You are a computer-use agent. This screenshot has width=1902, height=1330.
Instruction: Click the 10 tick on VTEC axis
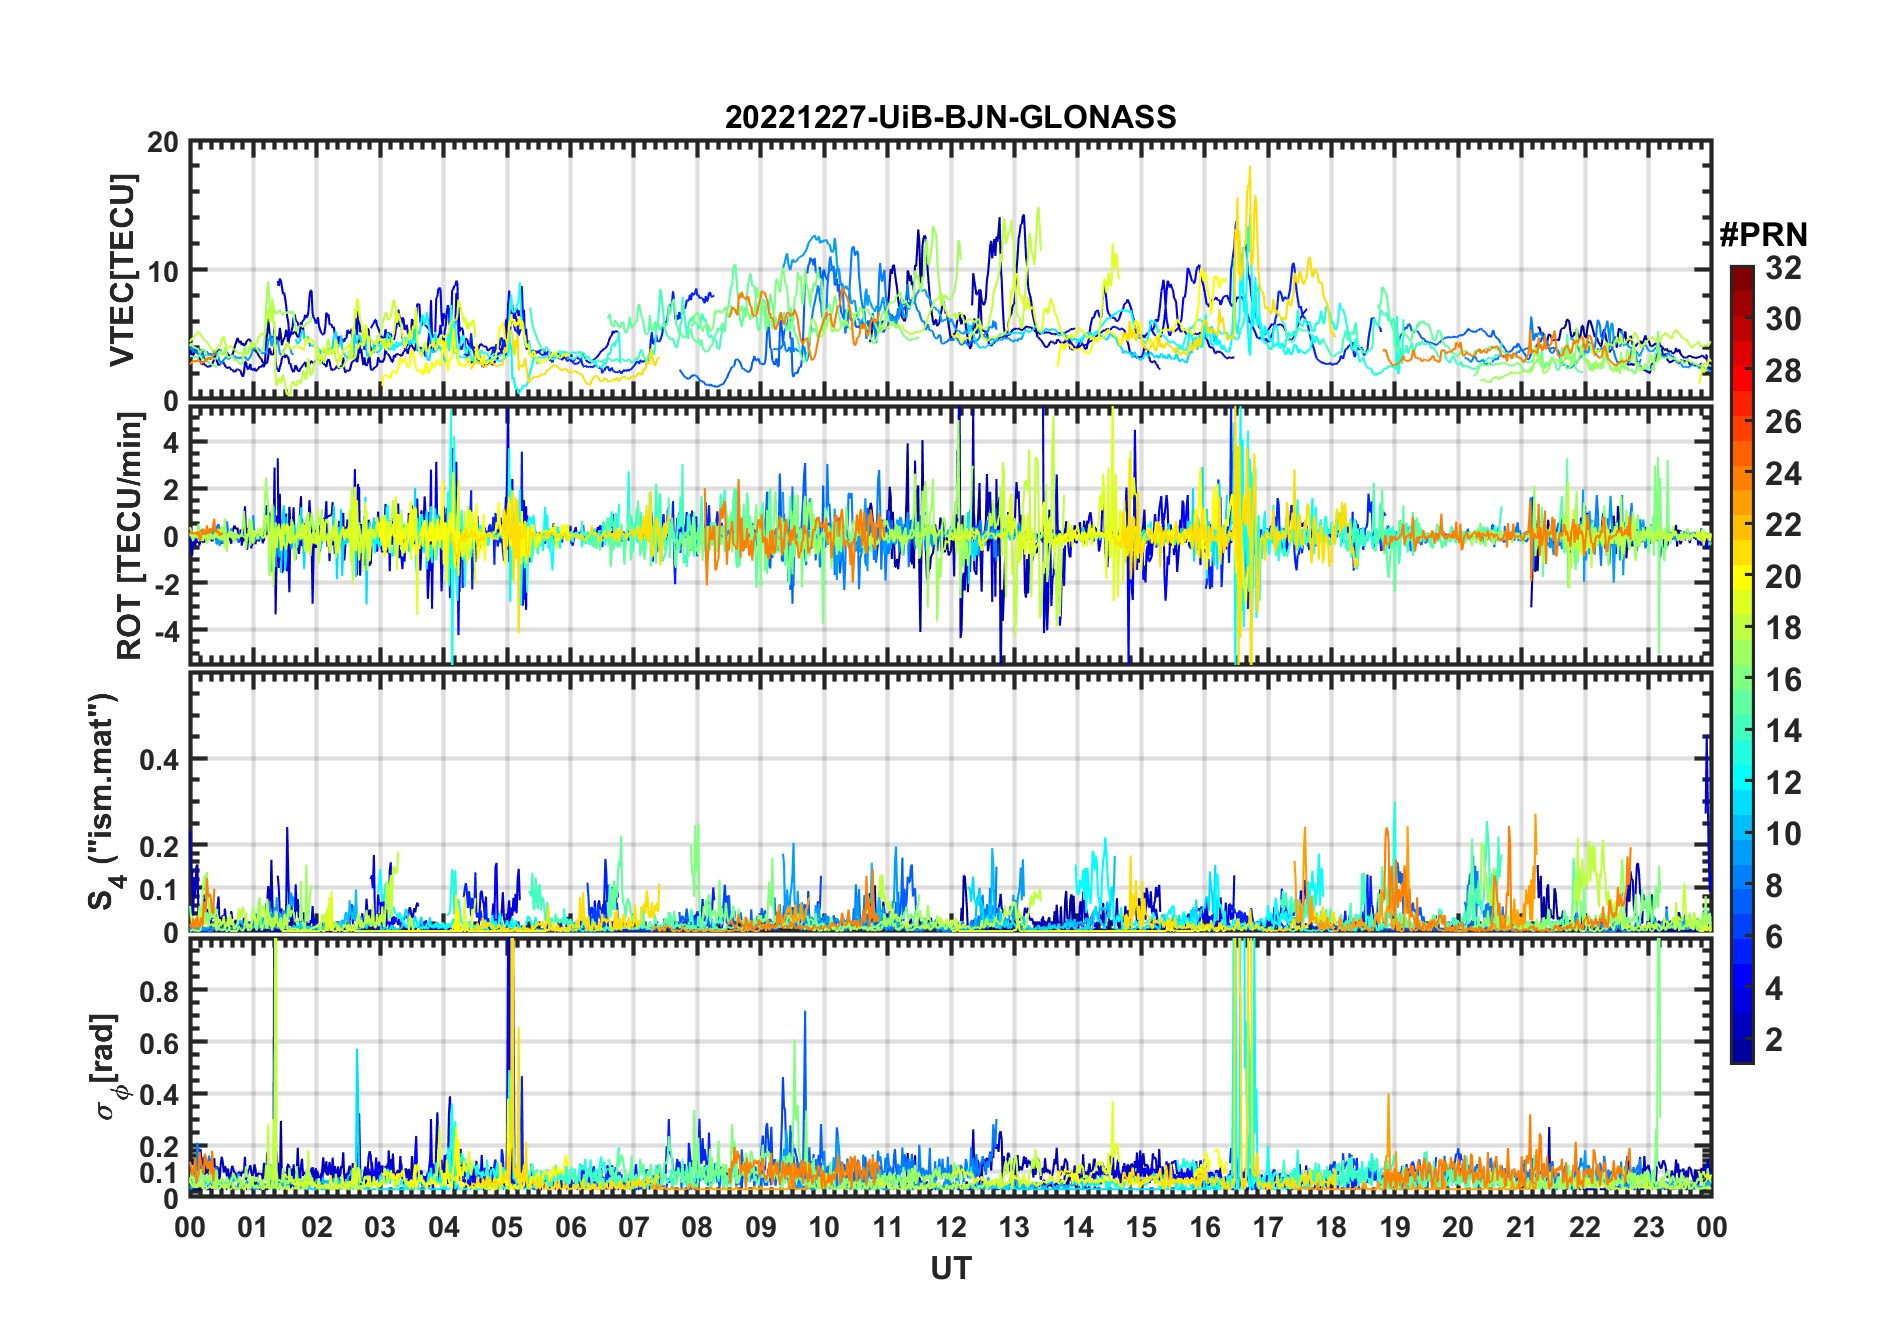click(x=164, y=271)
